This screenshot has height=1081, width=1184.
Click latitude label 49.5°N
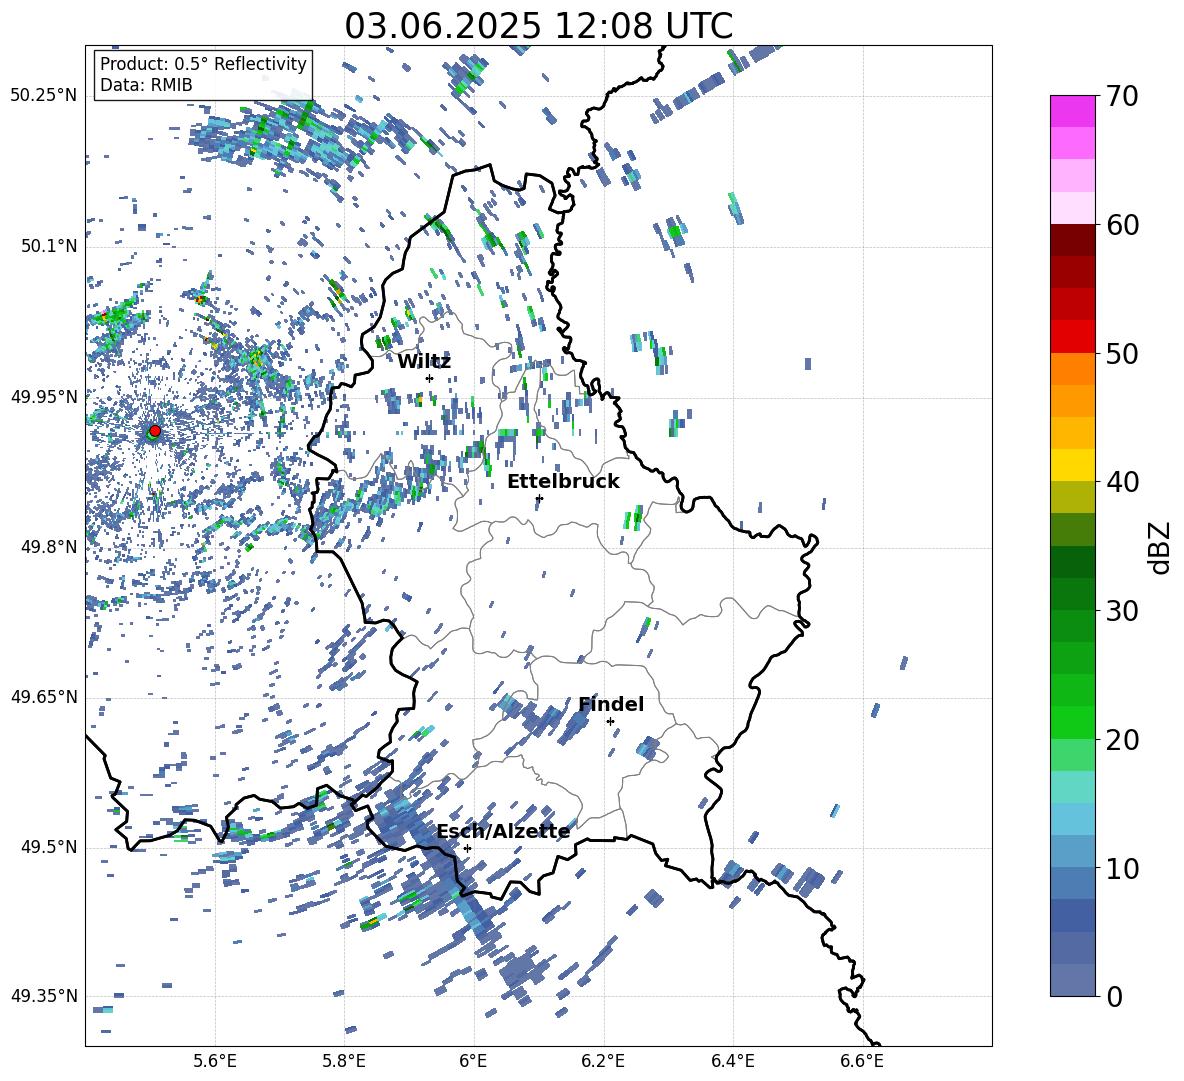point(50,846)
